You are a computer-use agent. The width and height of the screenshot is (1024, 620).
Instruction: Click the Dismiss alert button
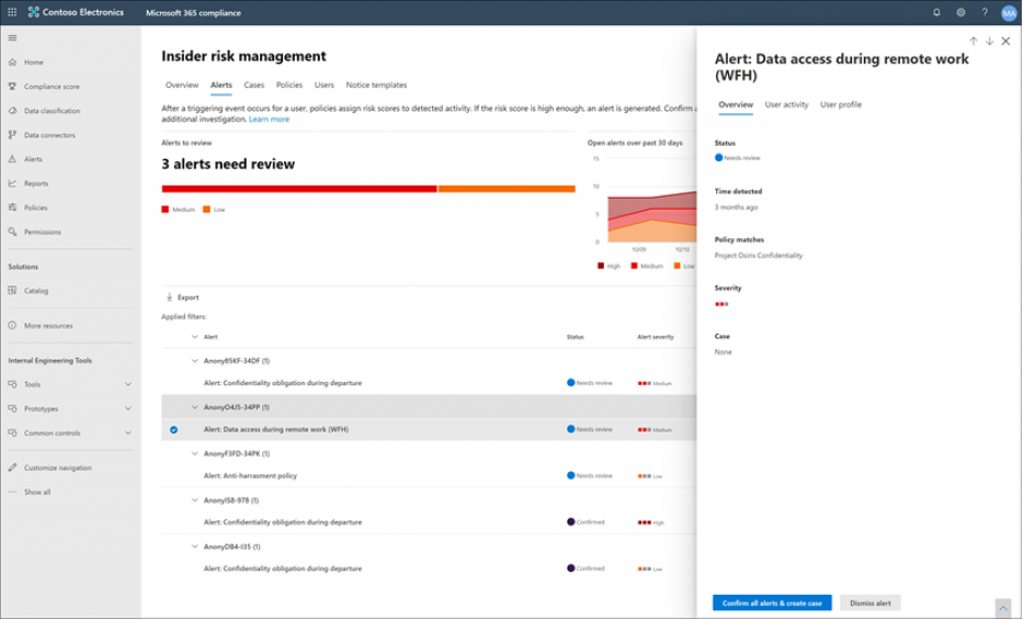click(870, 603)
